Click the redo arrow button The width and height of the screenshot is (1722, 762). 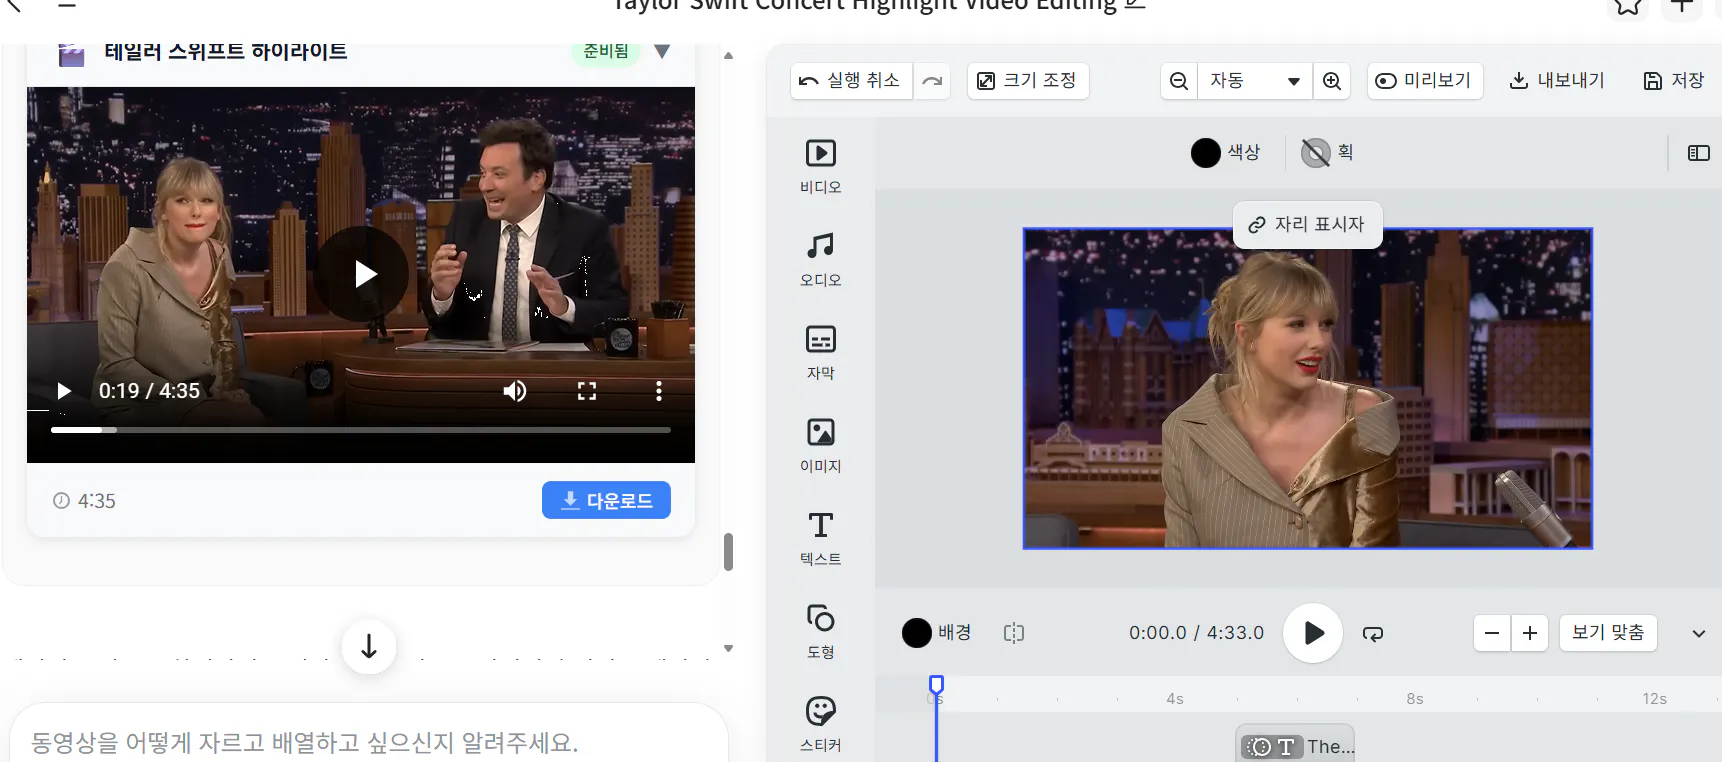pos(932,80)
